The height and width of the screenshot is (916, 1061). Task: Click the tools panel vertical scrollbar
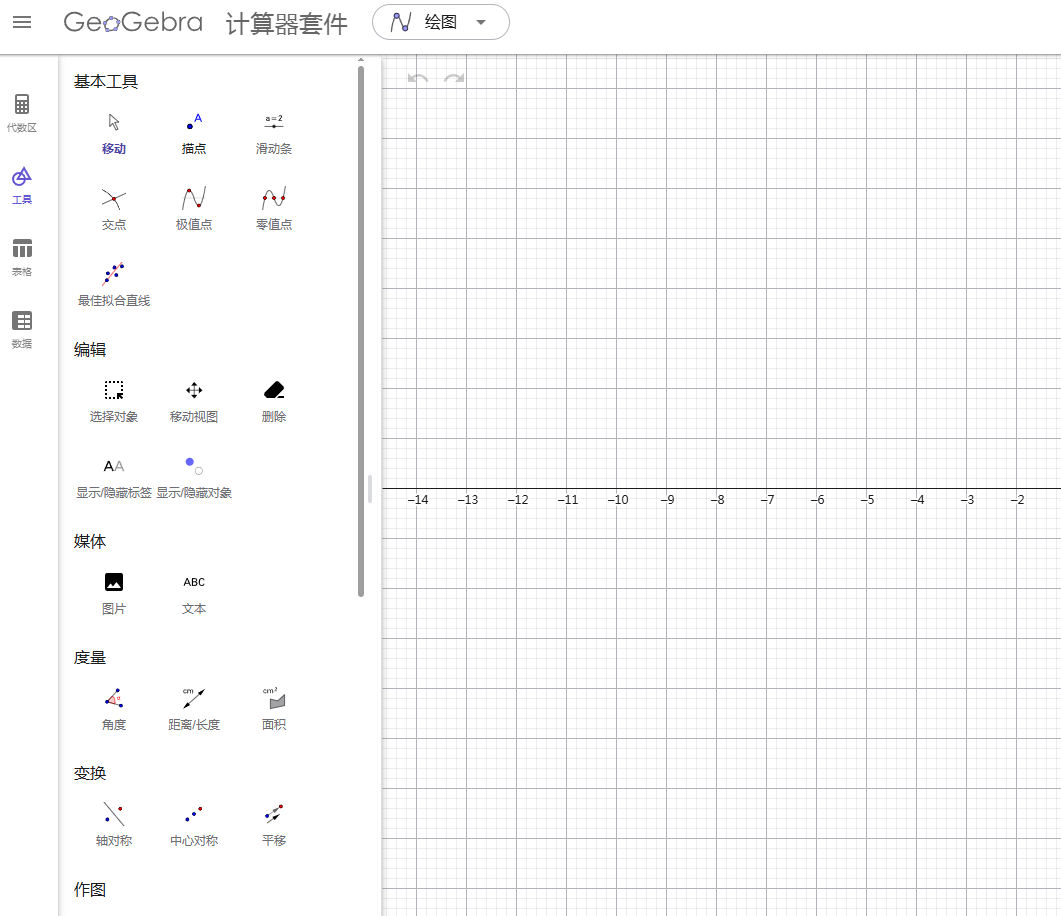point(361,330)
